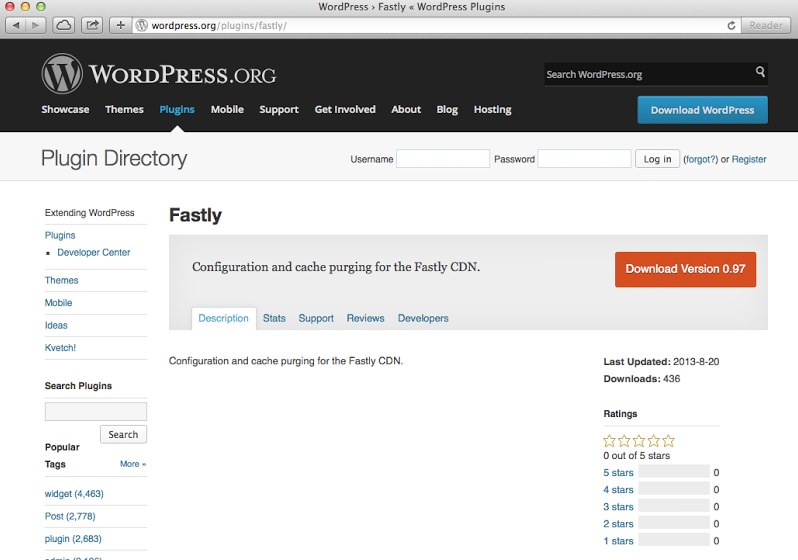798x560 pixels.
Task: Click the ratings star icons
Action: (639, 440)
